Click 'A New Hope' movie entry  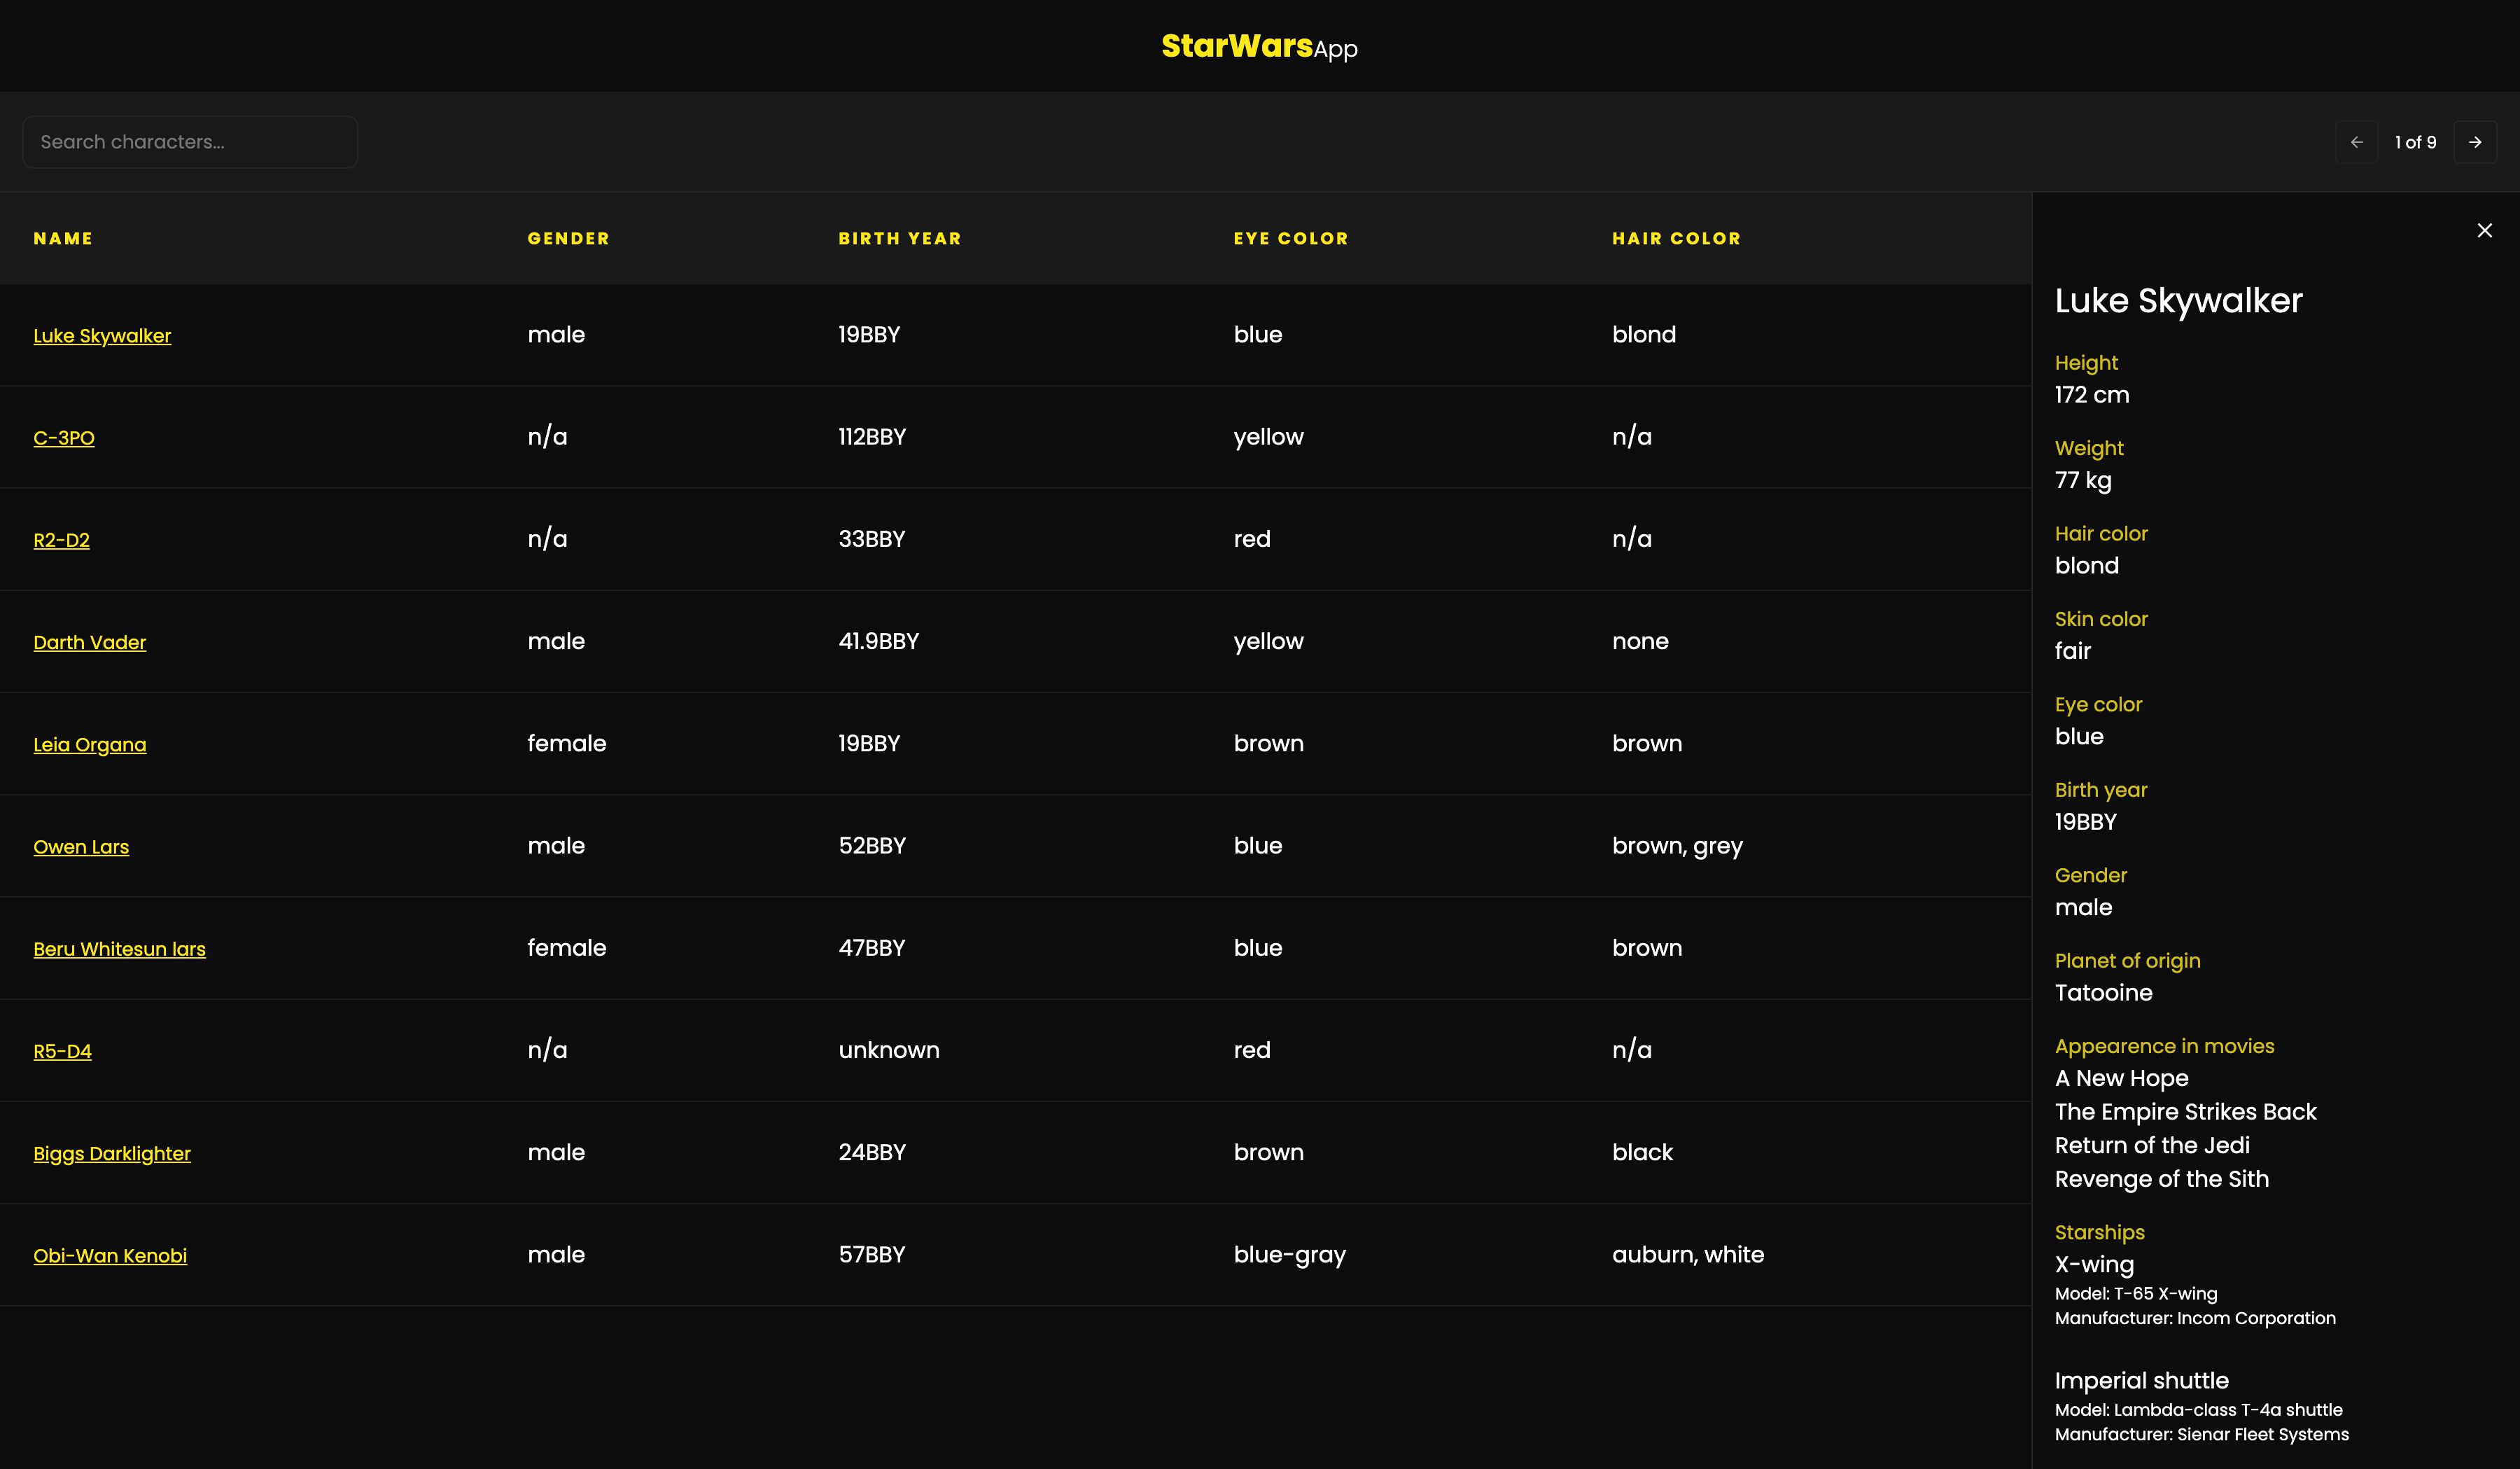tap(2121, 1078)
